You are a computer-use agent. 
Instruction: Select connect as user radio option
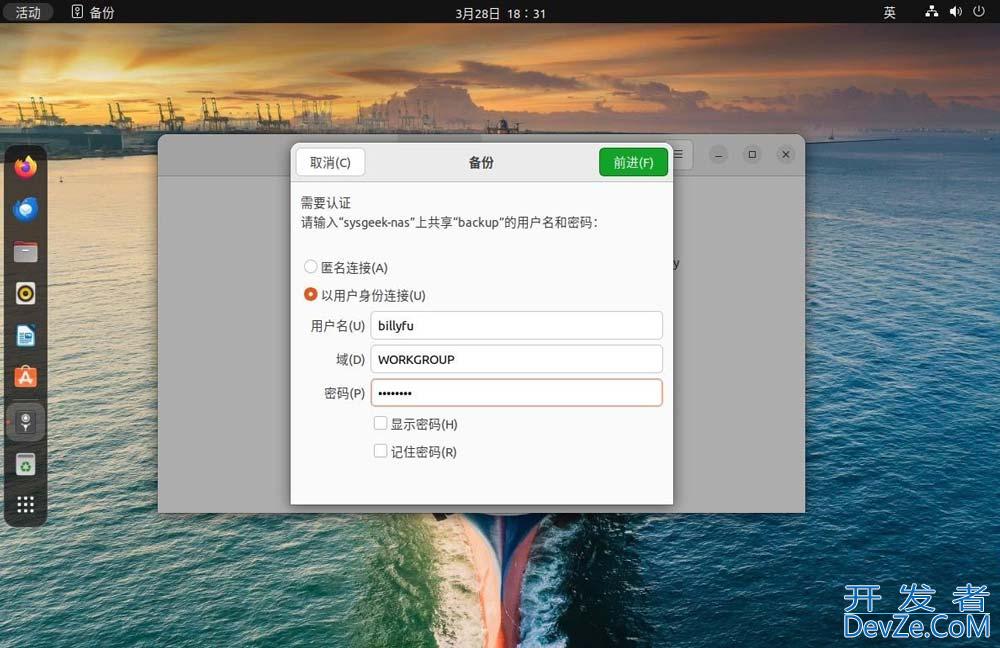click(x=311, y=294)
